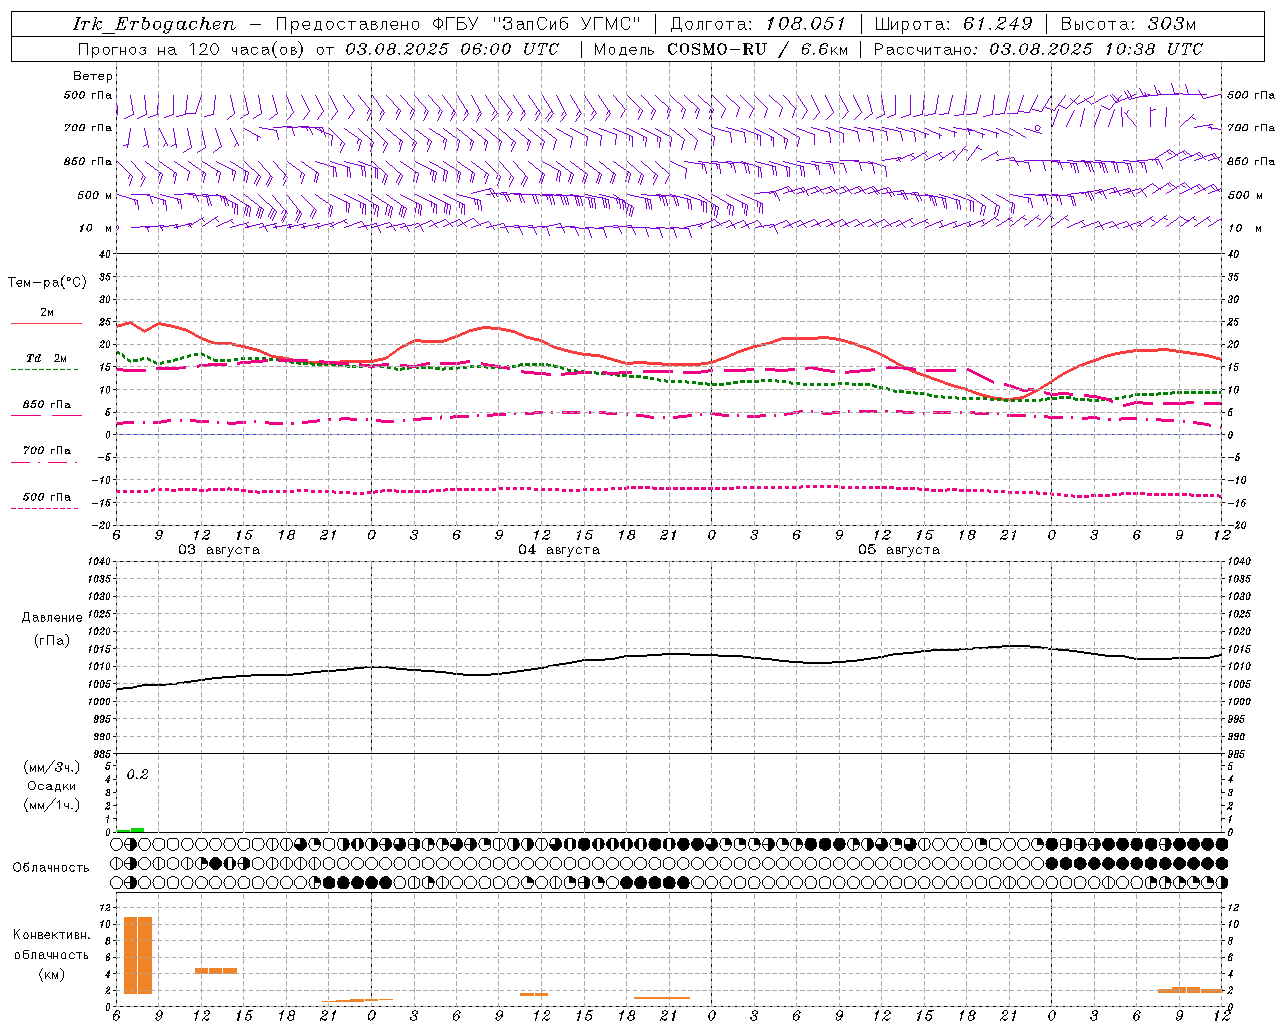Click the date label 04 августа
The height and width of the screenshot is (1024, 1280).
point(559,550)
